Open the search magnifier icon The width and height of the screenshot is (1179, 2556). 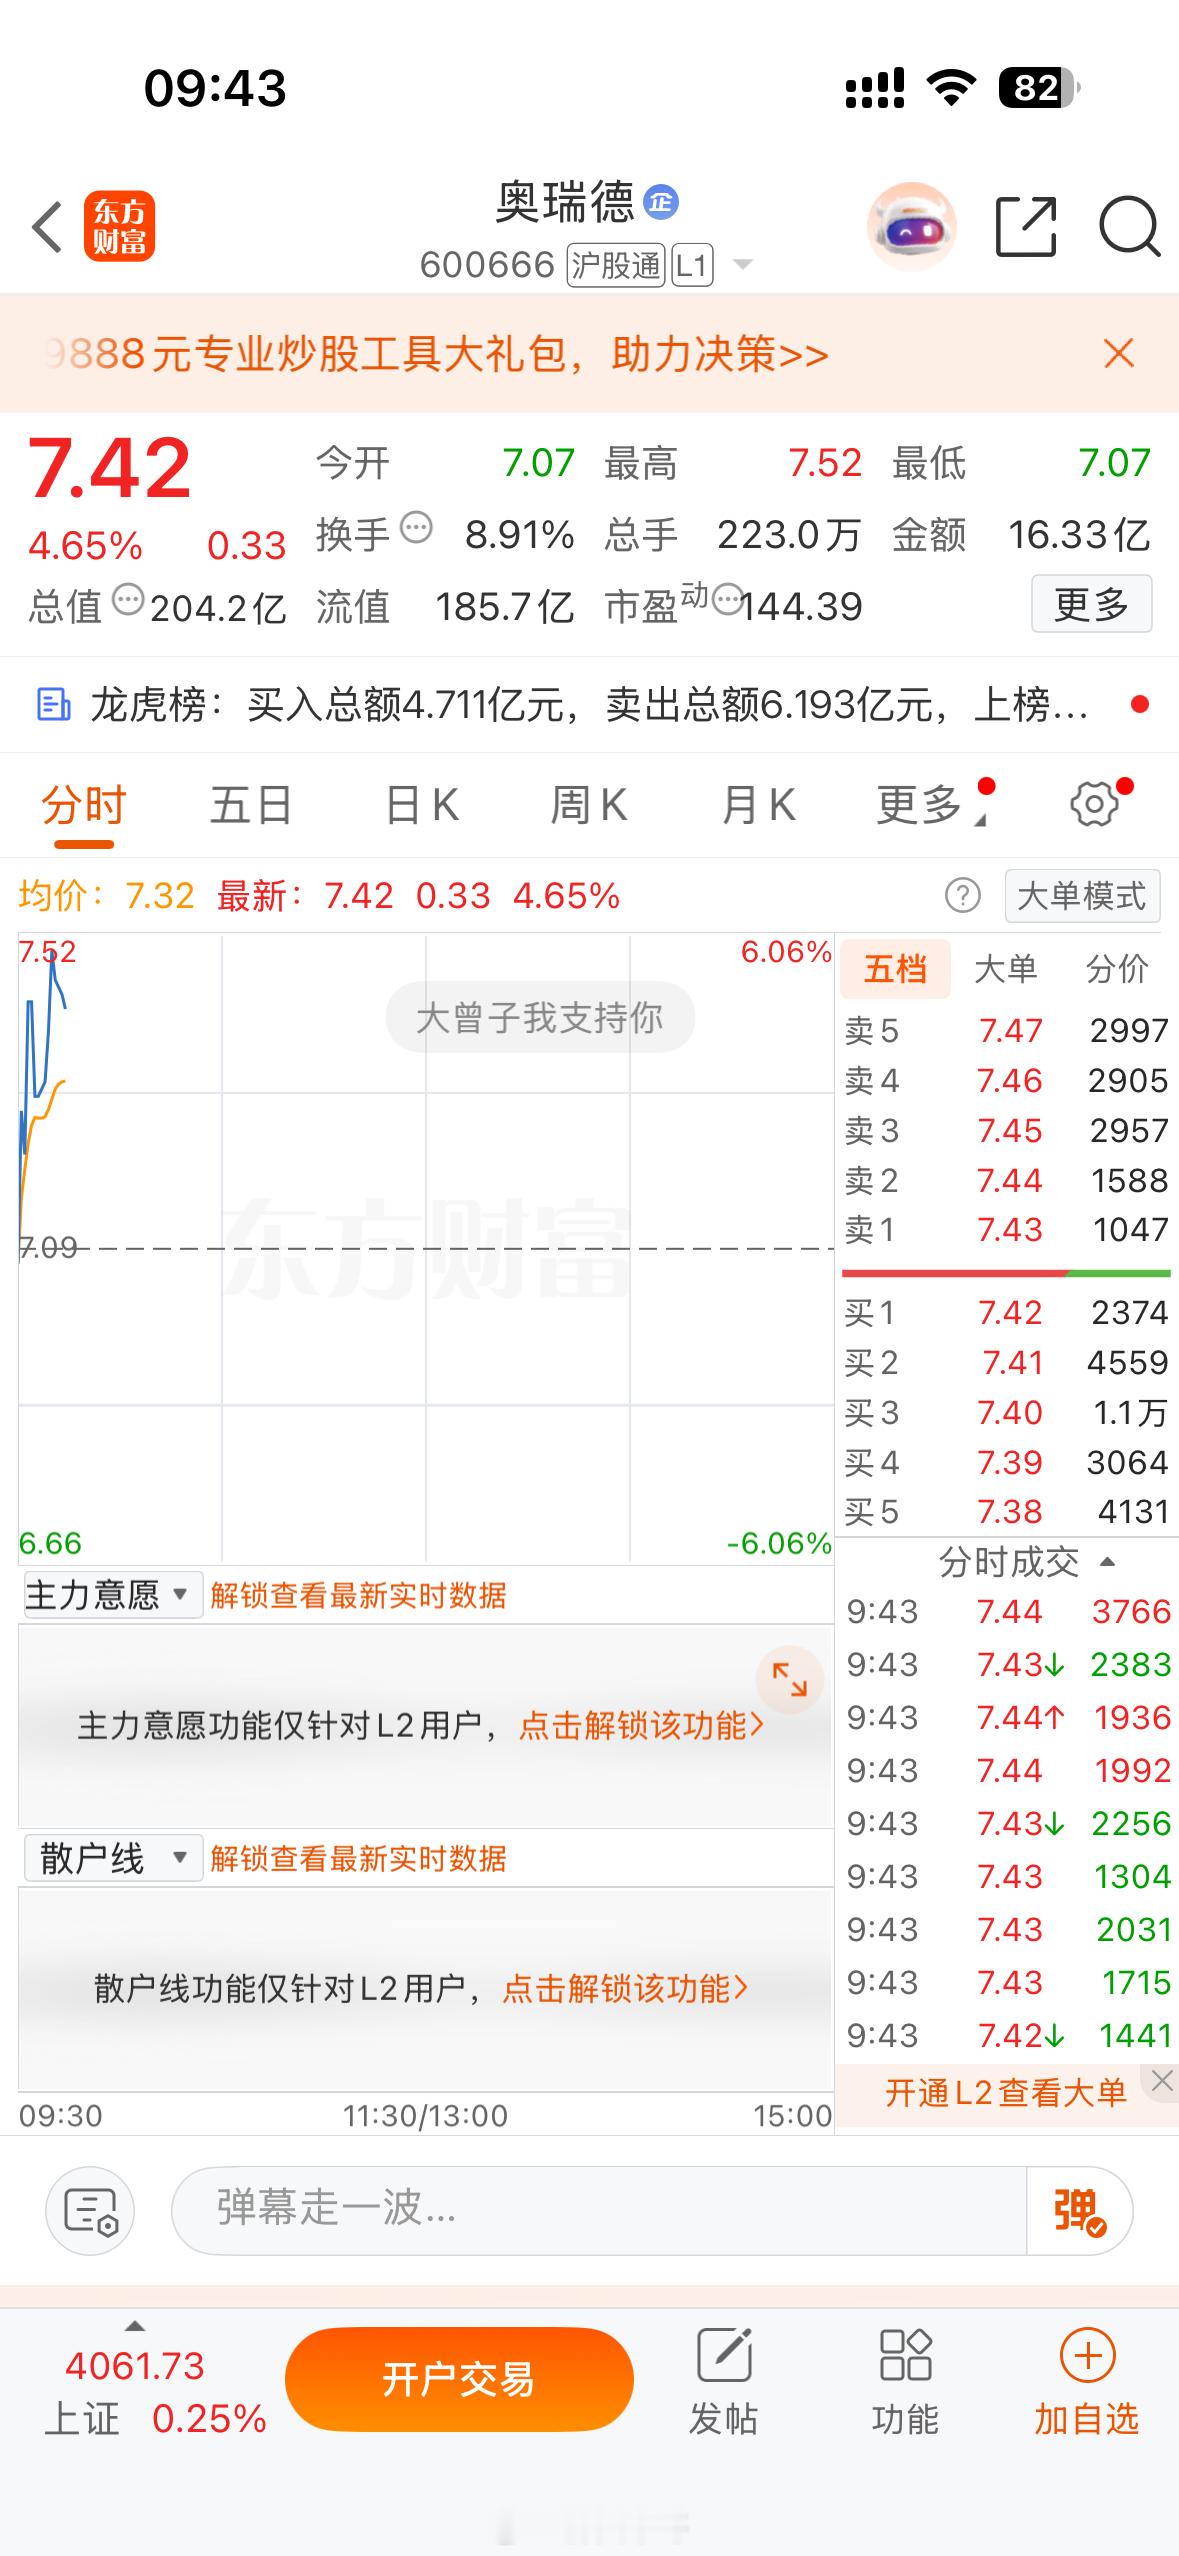tap(1129, 227)
